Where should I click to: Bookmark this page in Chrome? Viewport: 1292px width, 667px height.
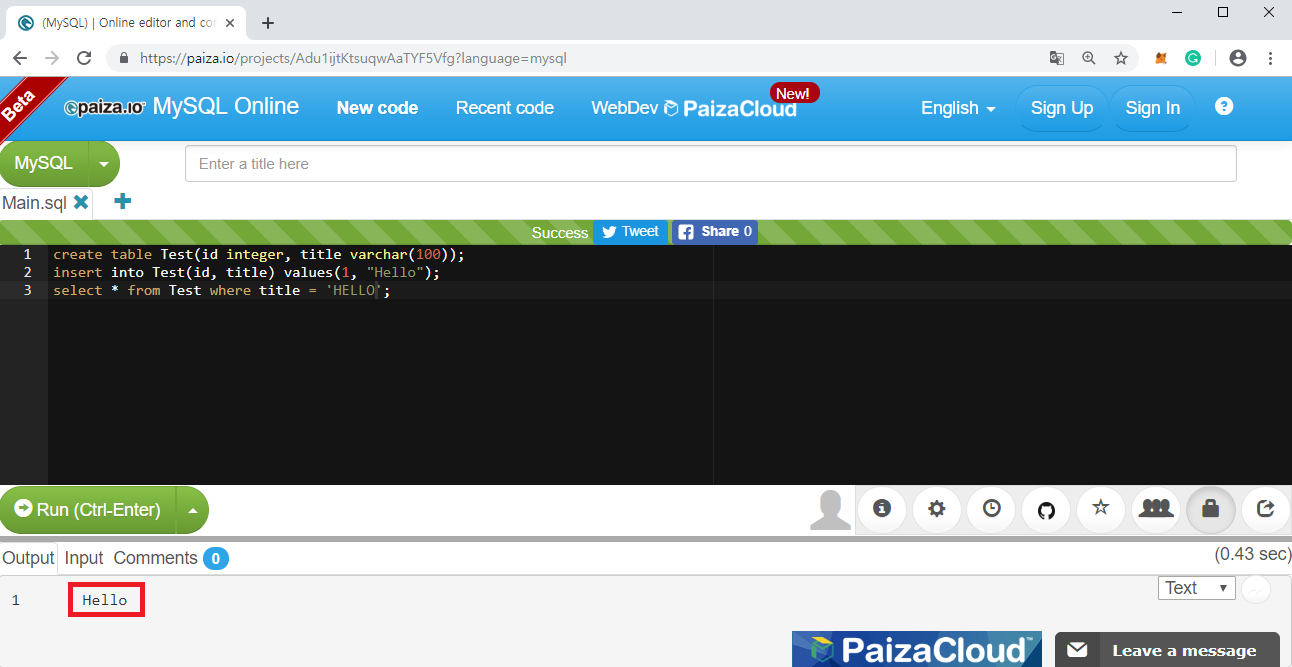[1121, 58]
